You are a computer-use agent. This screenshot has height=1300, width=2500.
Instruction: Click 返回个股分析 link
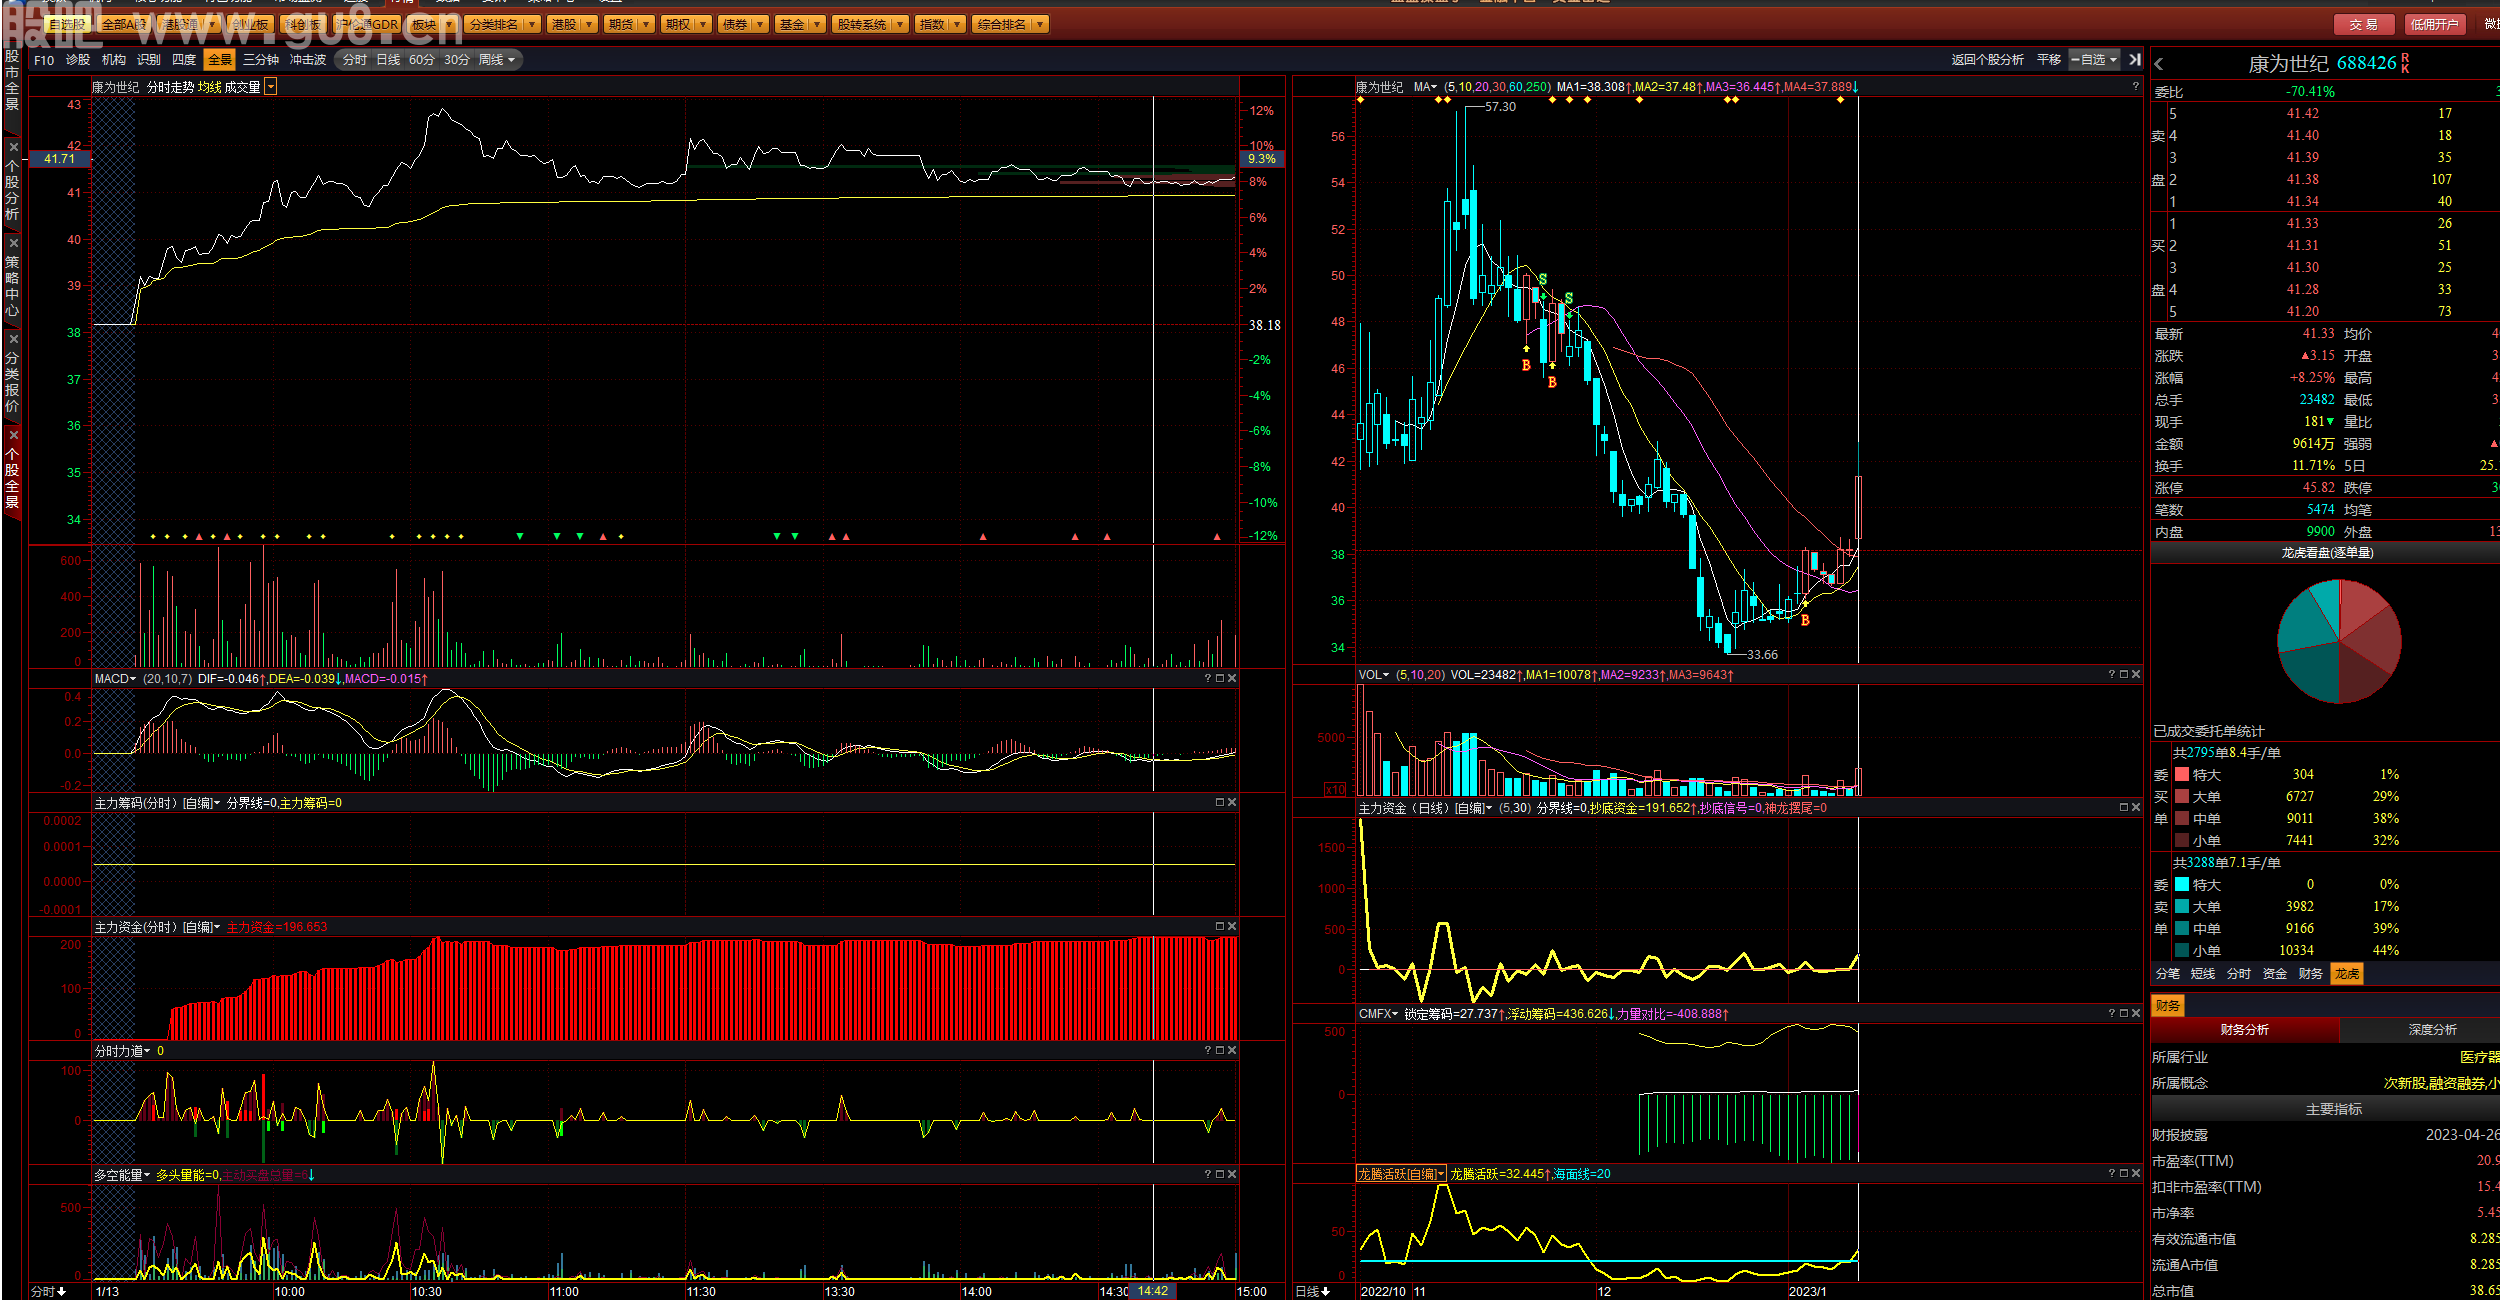(x=1987, y=60)
